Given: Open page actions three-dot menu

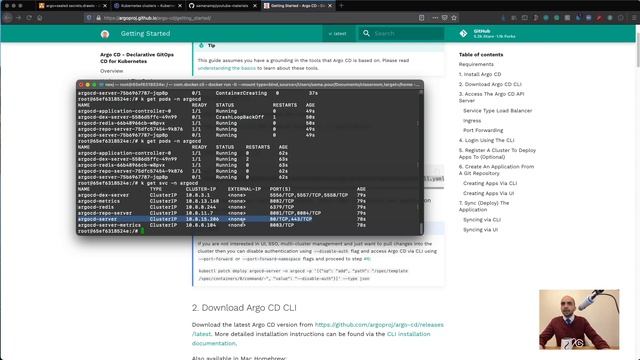Looking at the screenshot, I should tap(435, 18).
